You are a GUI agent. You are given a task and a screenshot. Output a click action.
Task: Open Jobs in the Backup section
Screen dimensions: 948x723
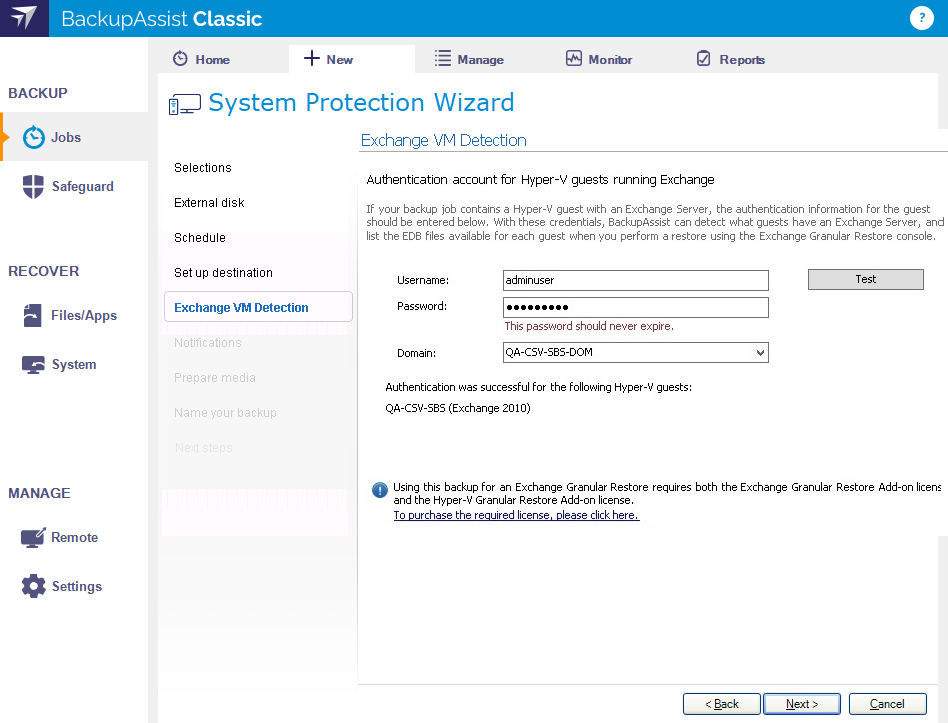click(74, 137)
